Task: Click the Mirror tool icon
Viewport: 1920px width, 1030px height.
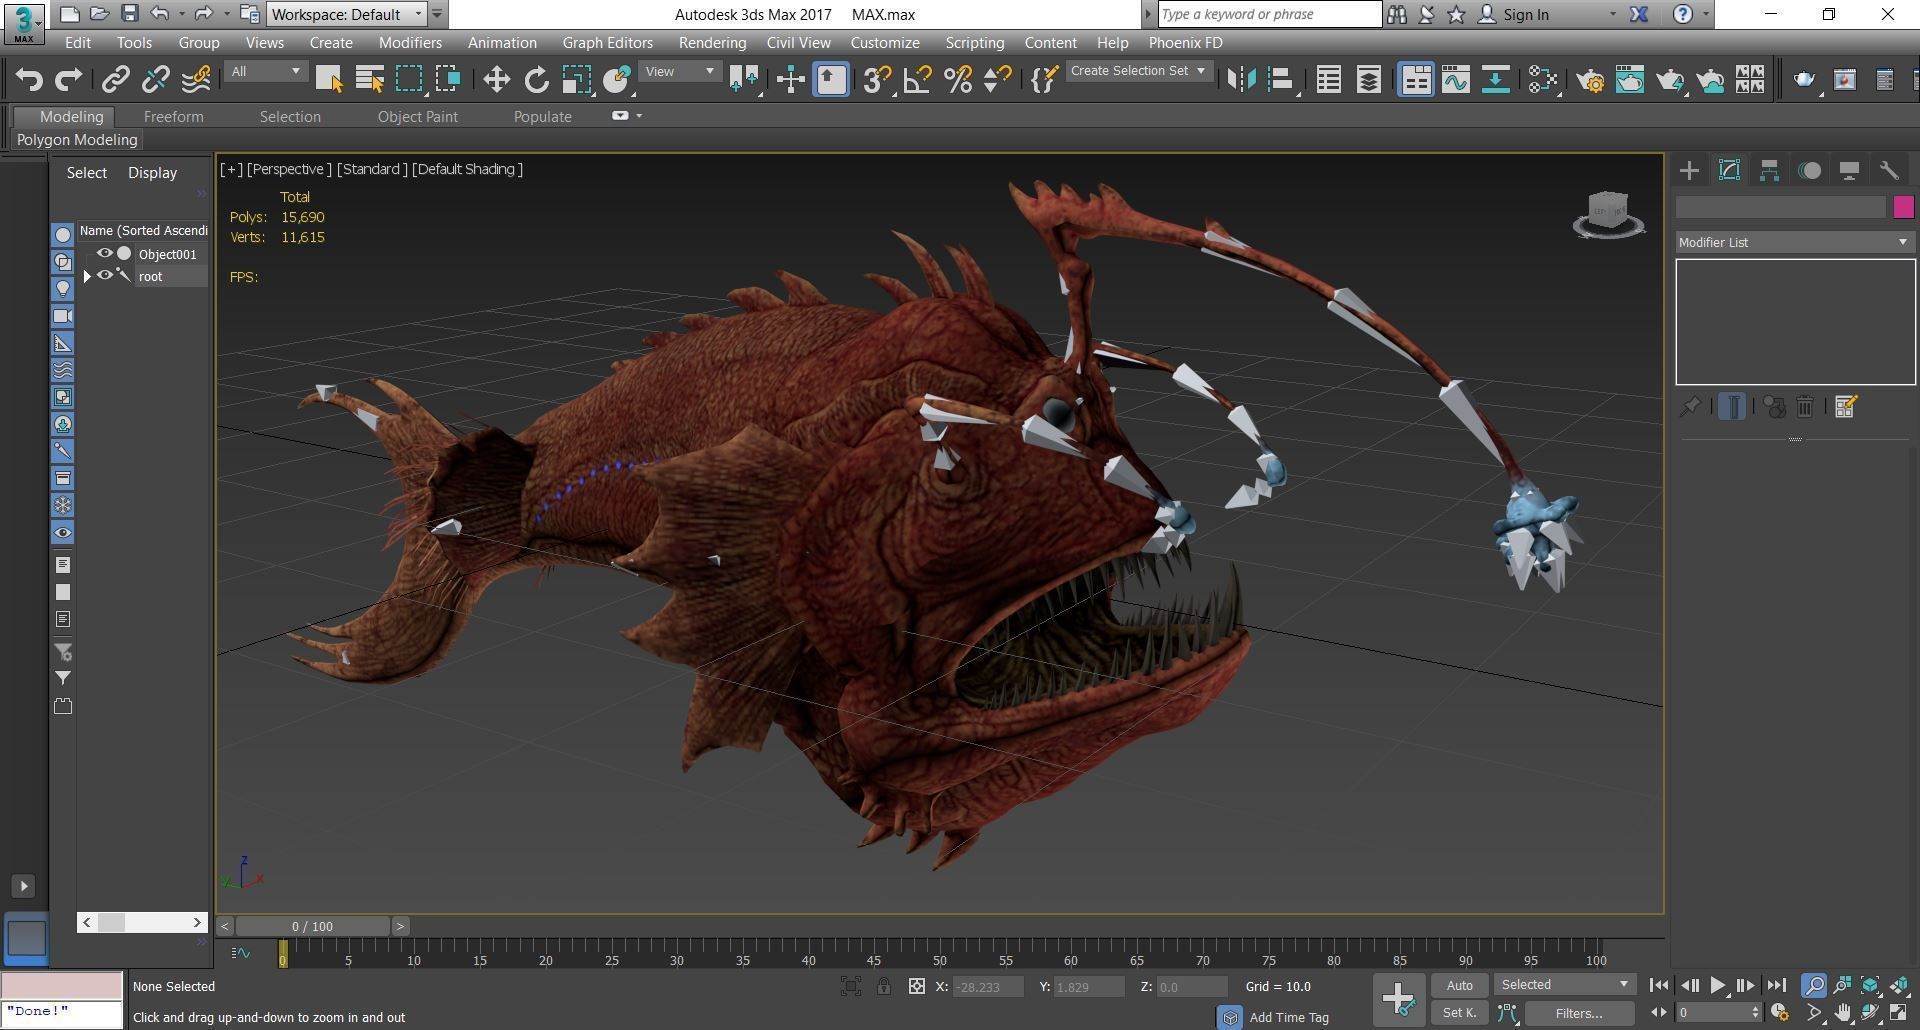Action: [1241, 80]
